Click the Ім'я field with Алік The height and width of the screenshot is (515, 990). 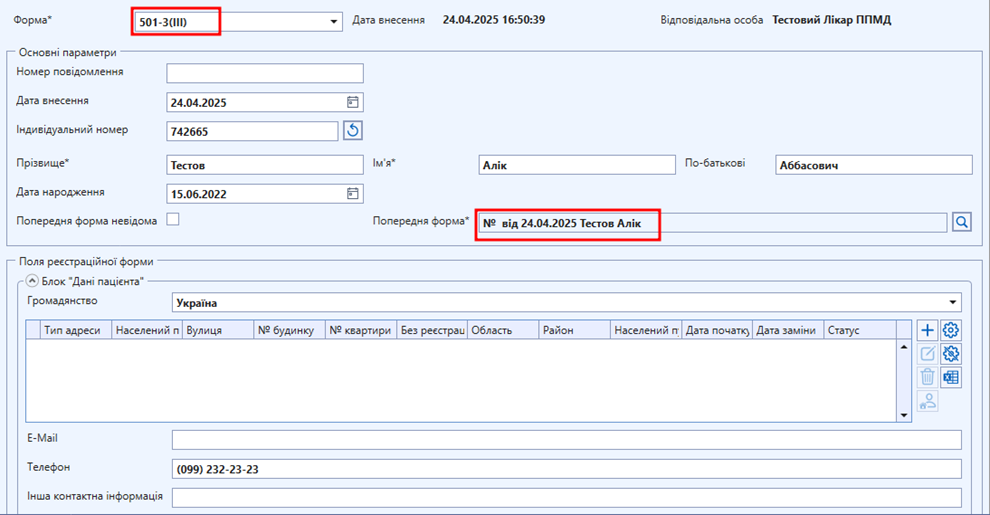577,165
